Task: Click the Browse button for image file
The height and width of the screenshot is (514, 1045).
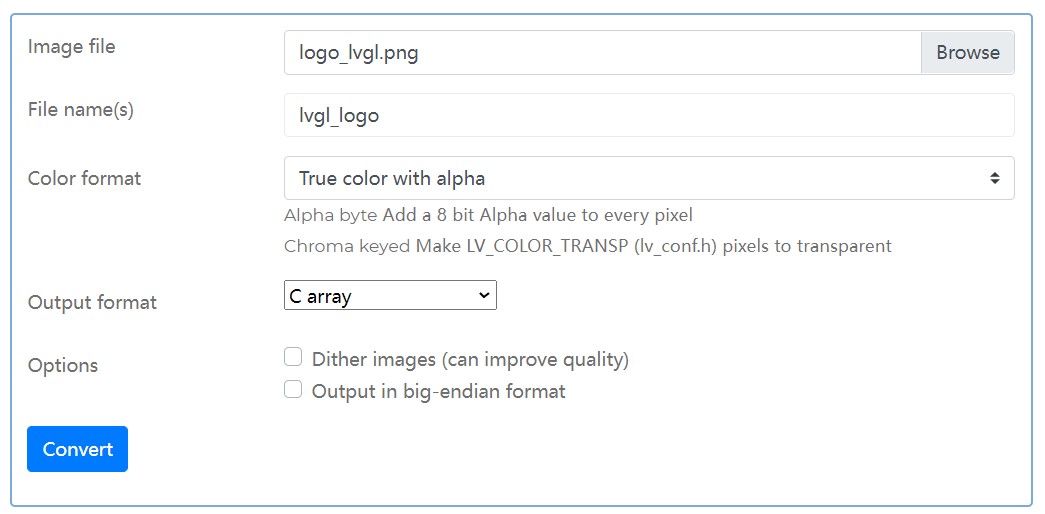Action: click(968, 53)
